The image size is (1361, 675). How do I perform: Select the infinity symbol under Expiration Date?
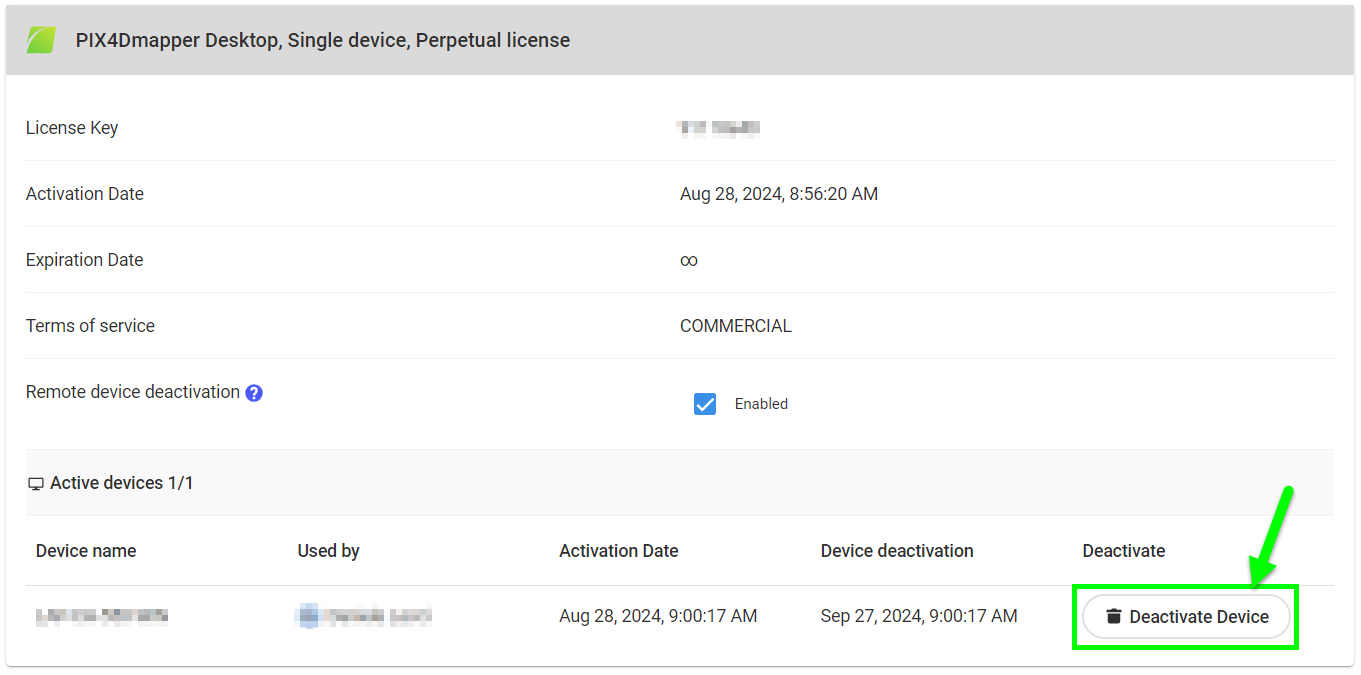pos(688,259)
